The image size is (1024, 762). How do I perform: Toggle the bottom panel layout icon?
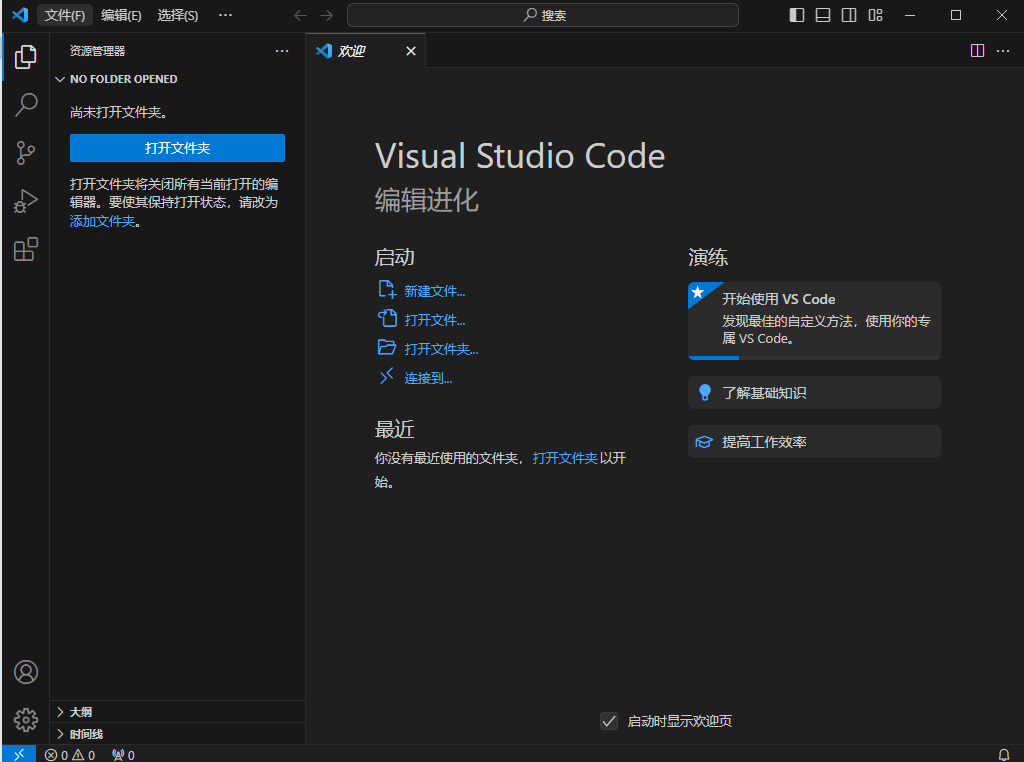point(823,15)
